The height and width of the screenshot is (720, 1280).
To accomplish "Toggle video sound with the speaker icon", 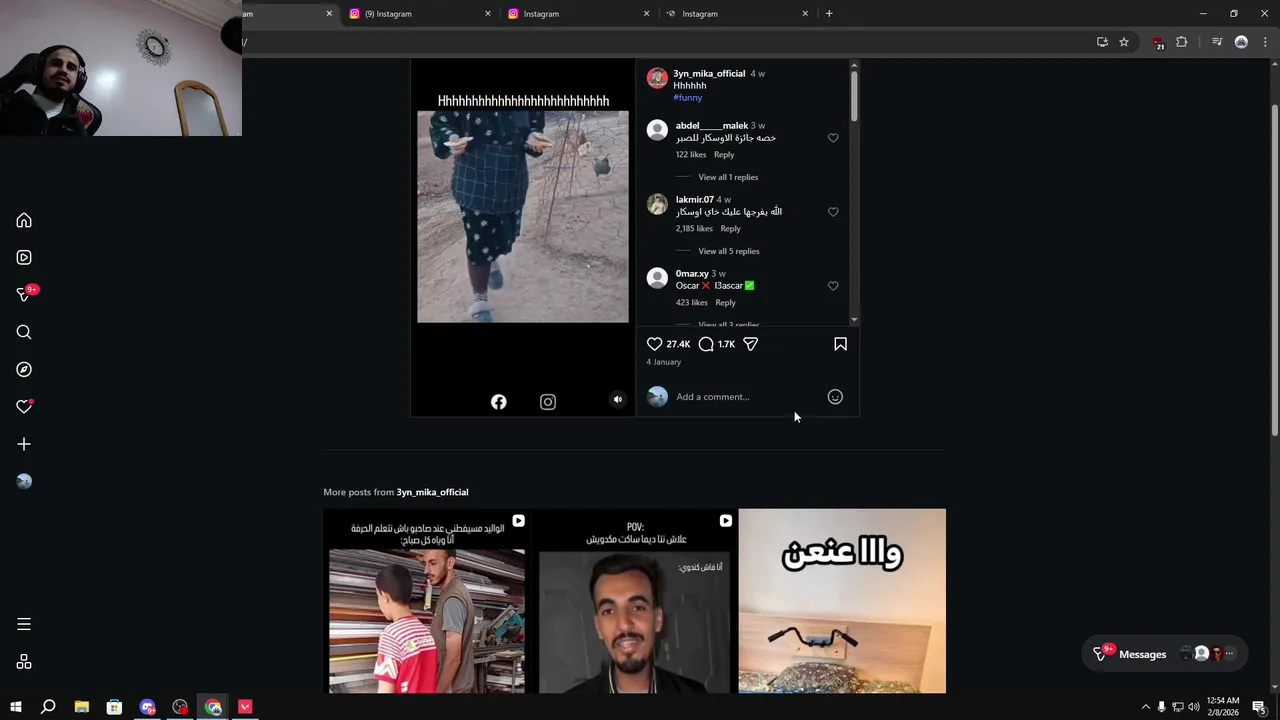I will [617, 399].
